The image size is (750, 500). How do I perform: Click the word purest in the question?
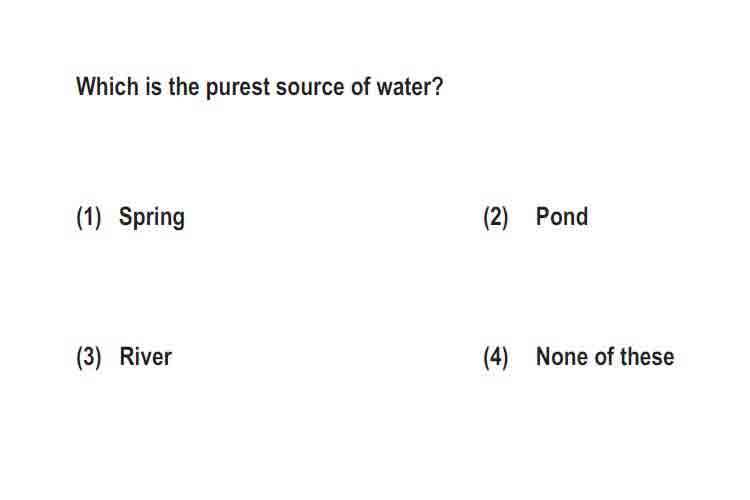(x=238, y=88)
